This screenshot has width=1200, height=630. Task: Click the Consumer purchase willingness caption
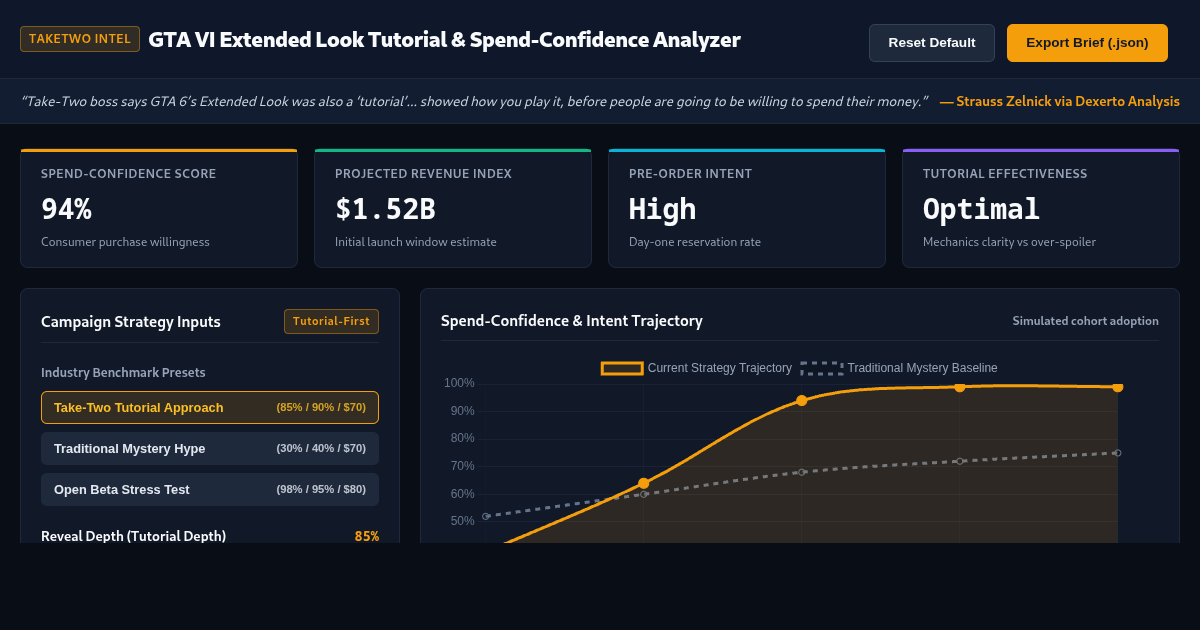pyautogui.click(x=125, y=242)
